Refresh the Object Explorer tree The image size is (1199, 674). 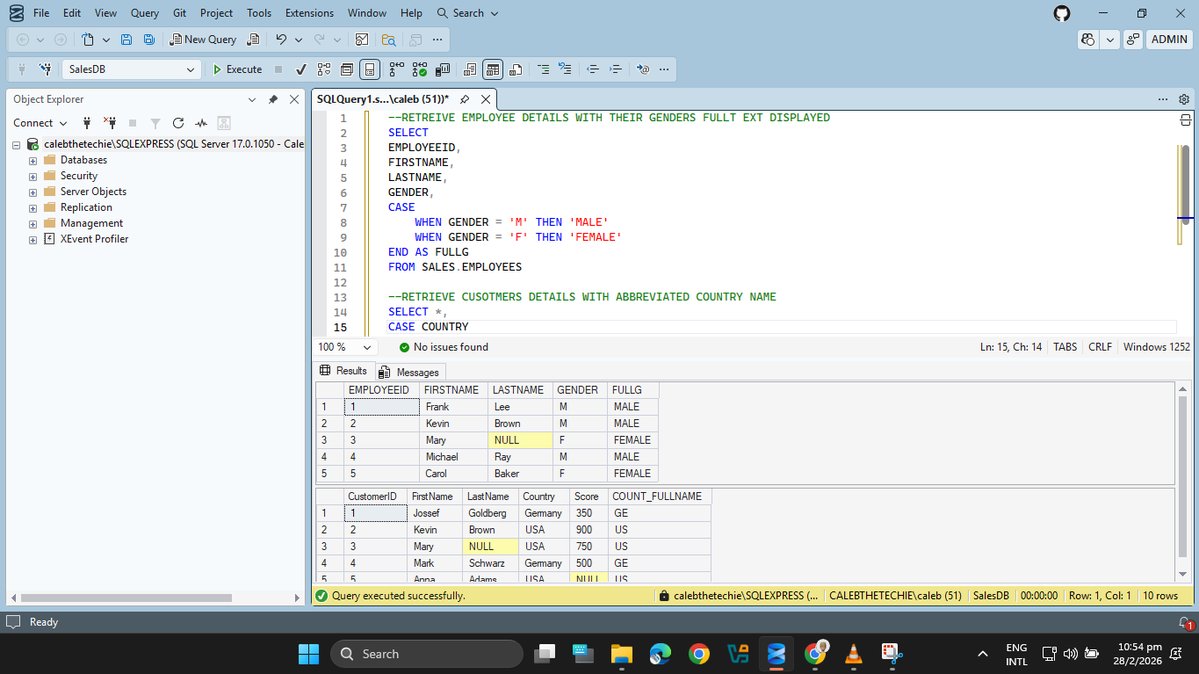[x=178, y=122]
